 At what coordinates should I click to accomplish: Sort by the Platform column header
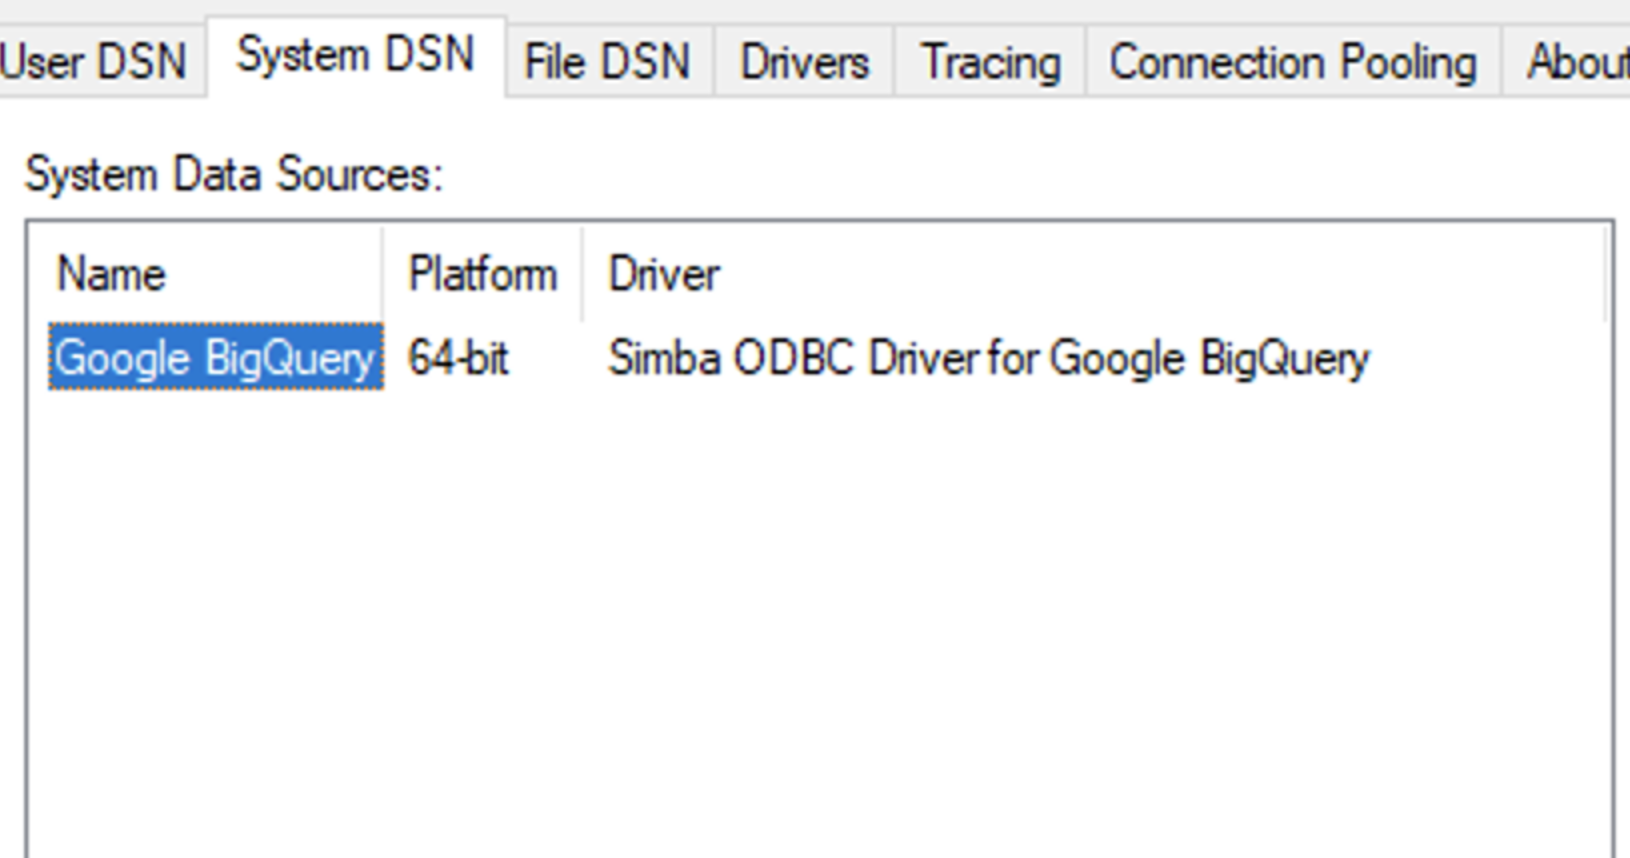482,274
